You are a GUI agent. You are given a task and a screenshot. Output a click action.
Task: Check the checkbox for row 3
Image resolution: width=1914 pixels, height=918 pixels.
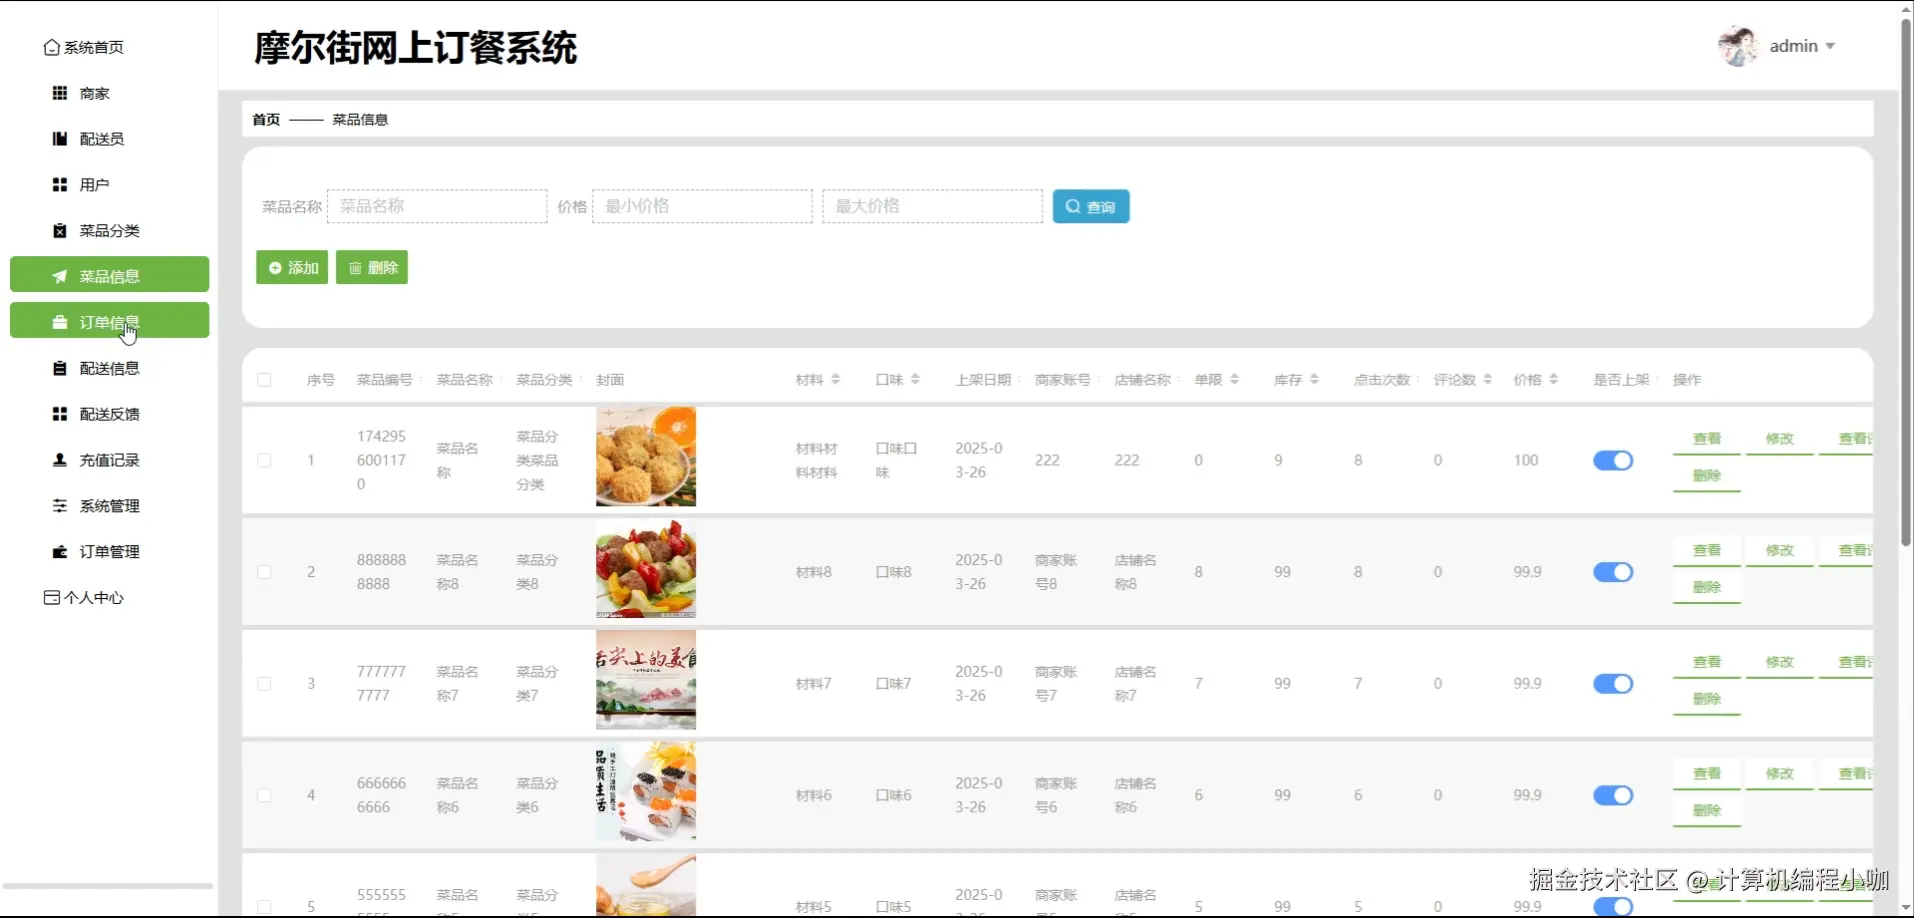(x=264, y=683)
